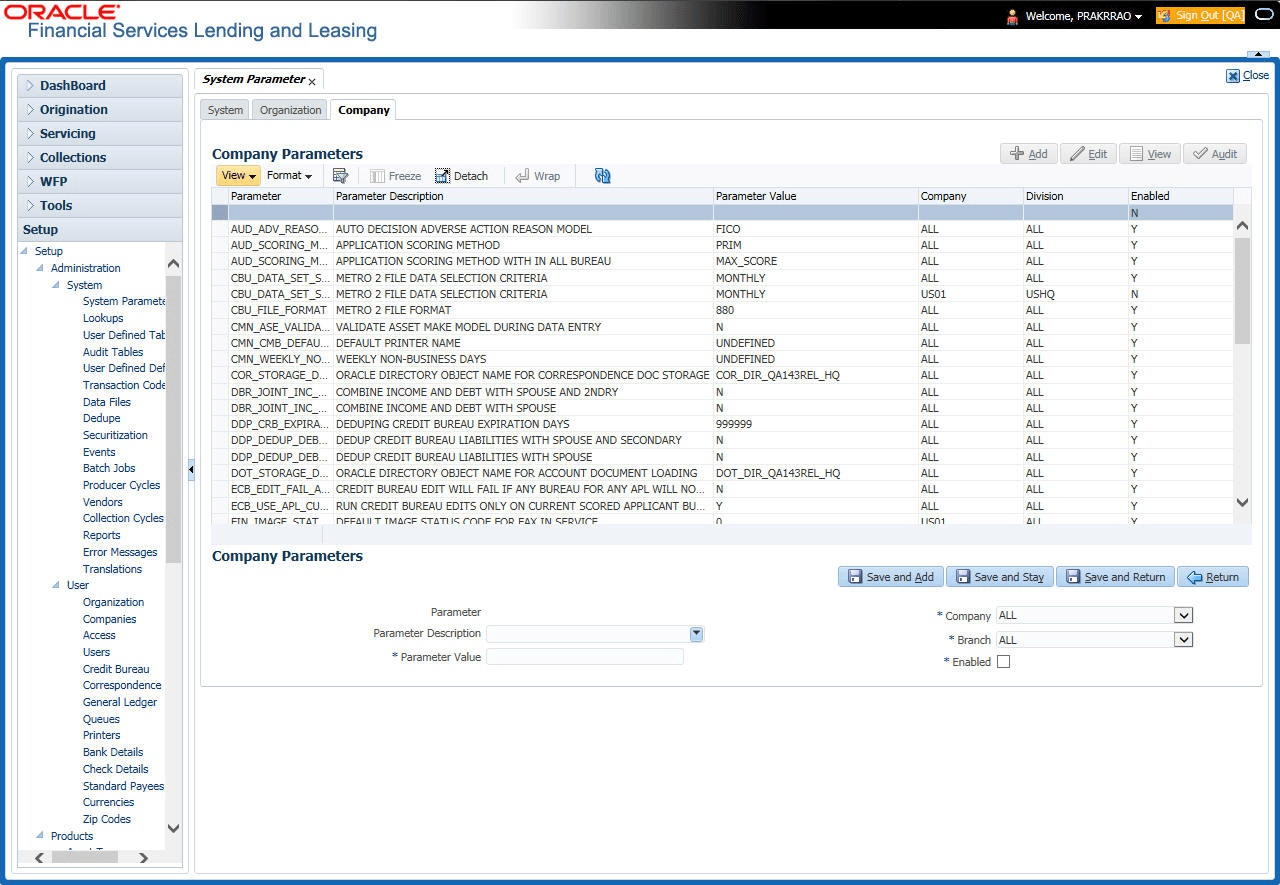Open the Branch dropdown list
1280x885 pixels.
1183,640
